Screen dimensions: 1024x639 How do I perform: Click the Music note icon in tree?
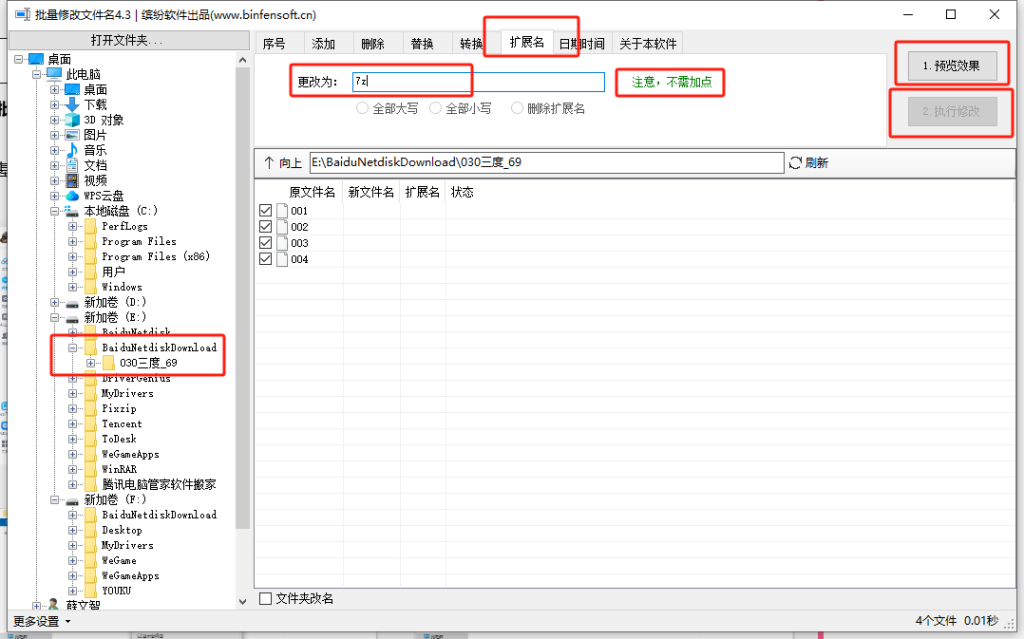[x=72, y=150]
